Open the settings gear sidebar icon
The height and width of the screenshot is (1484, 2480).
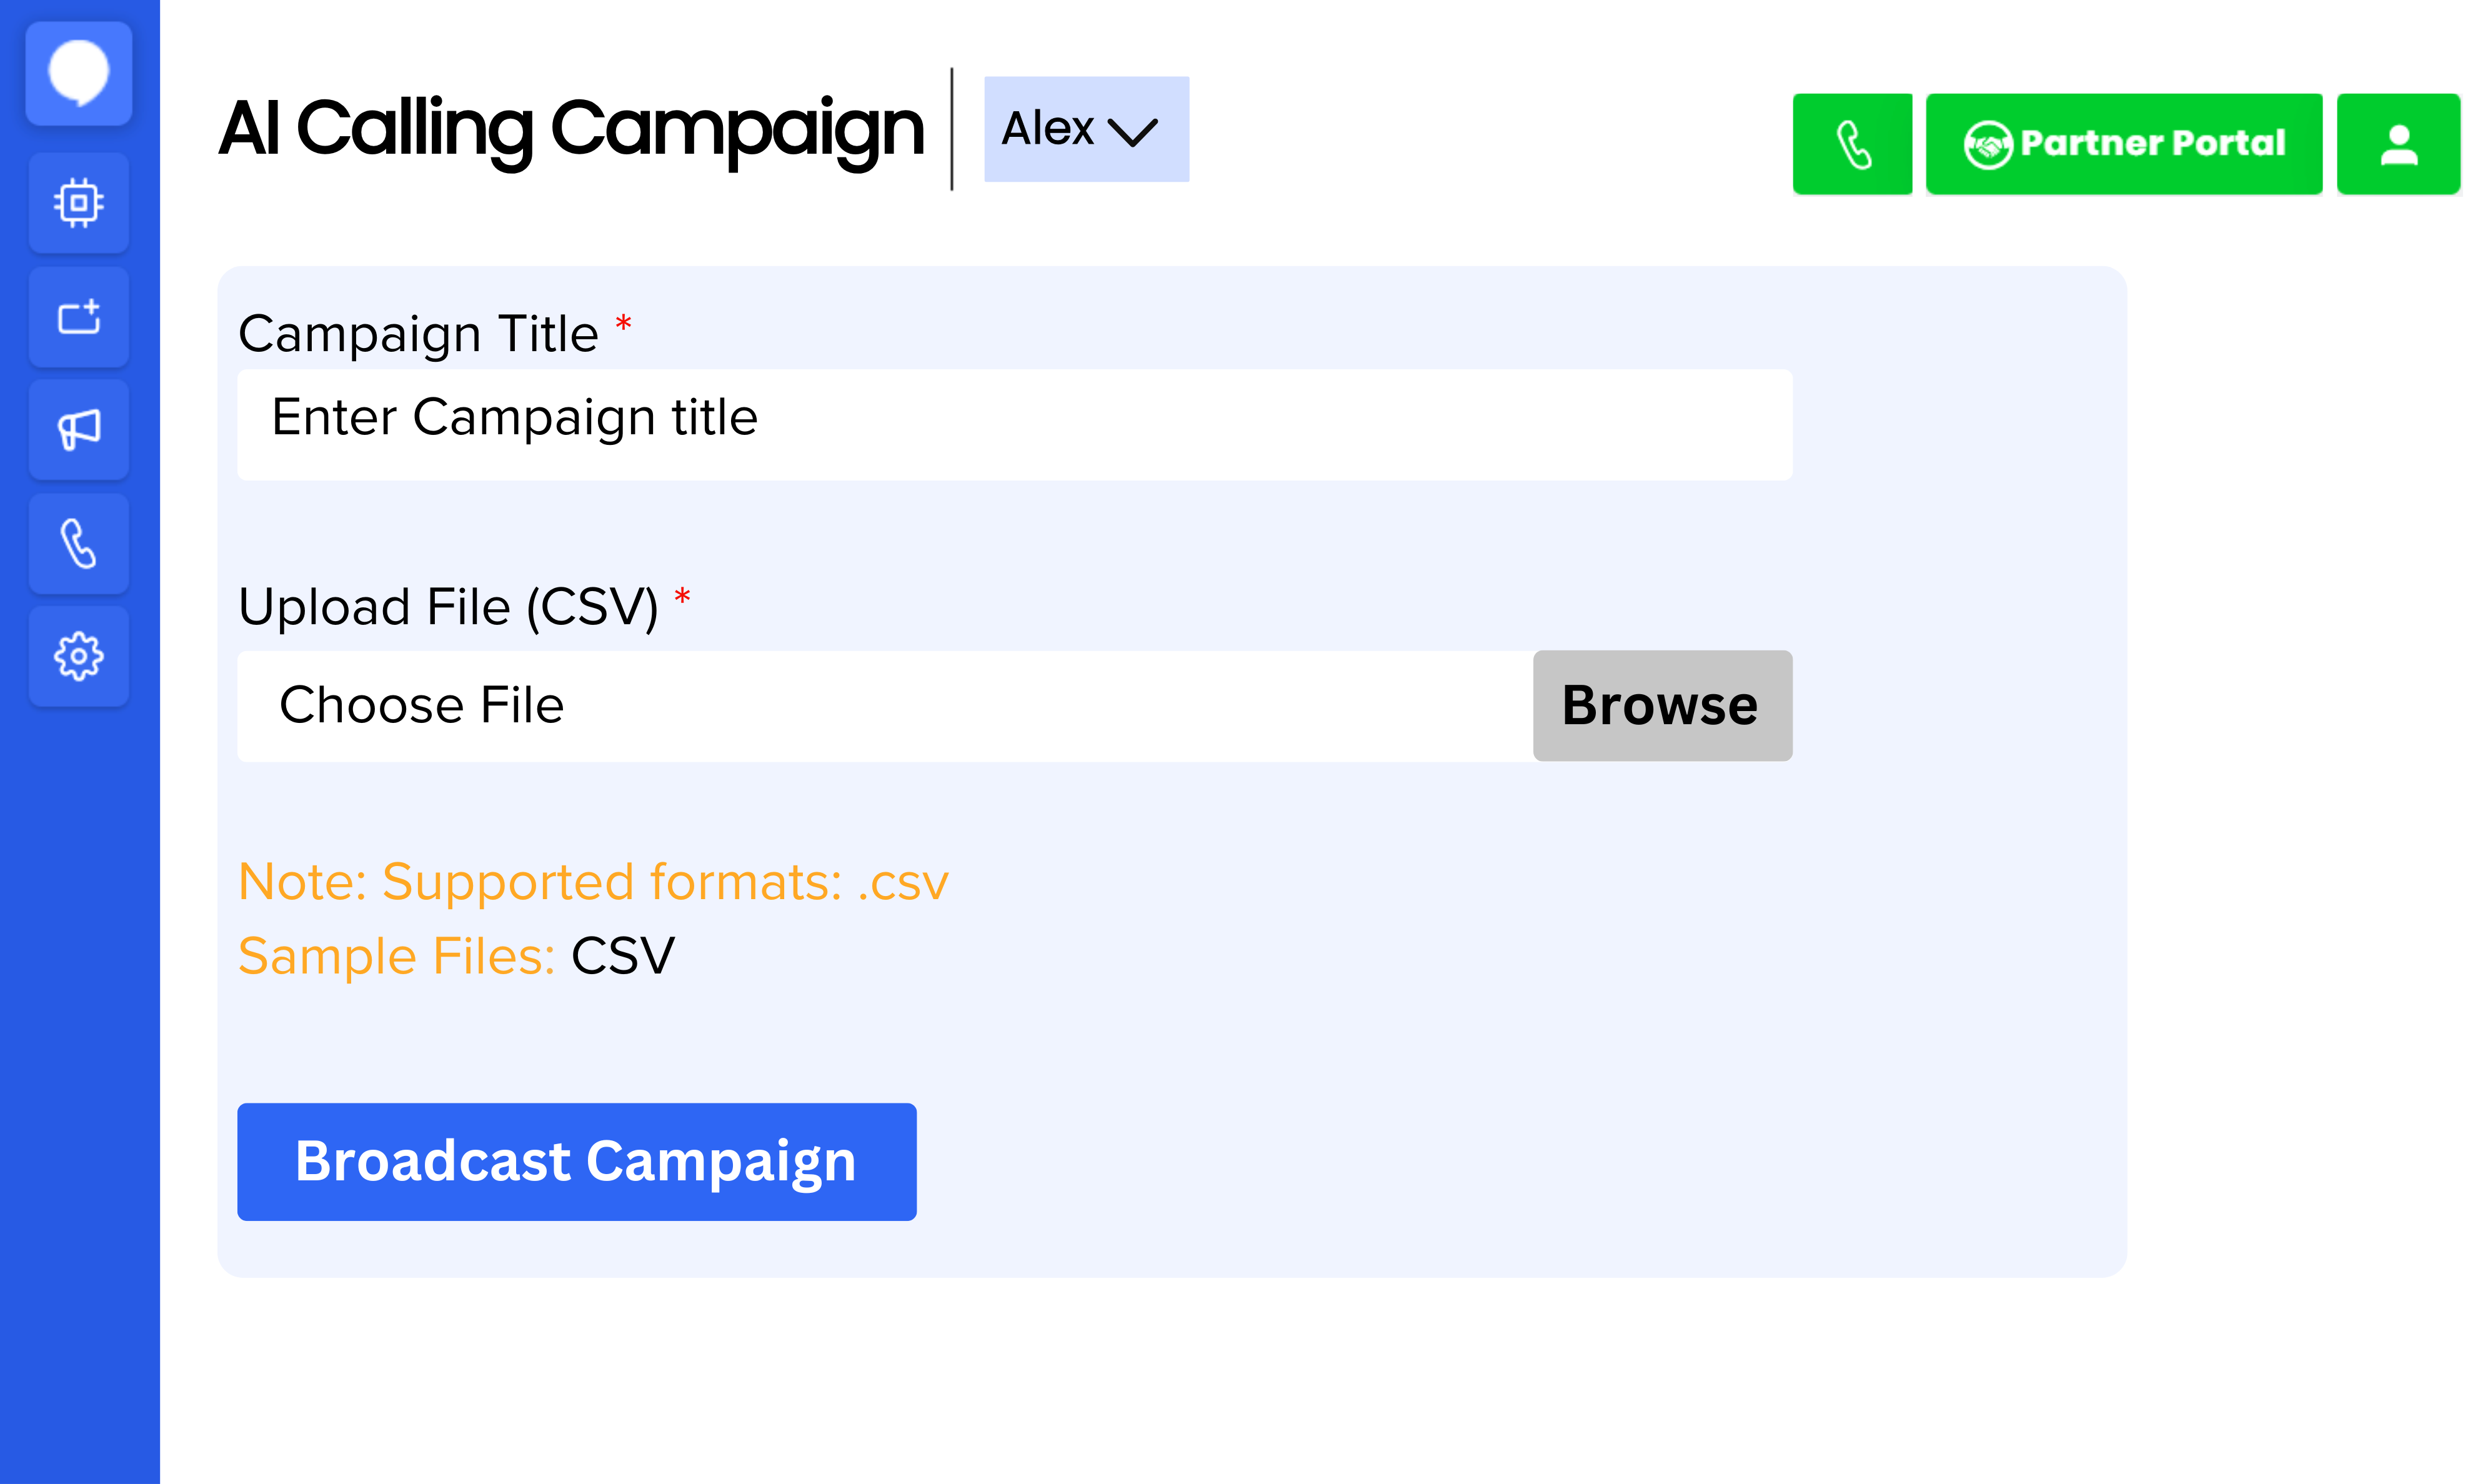pyautogui.click(x=78, y=657)
